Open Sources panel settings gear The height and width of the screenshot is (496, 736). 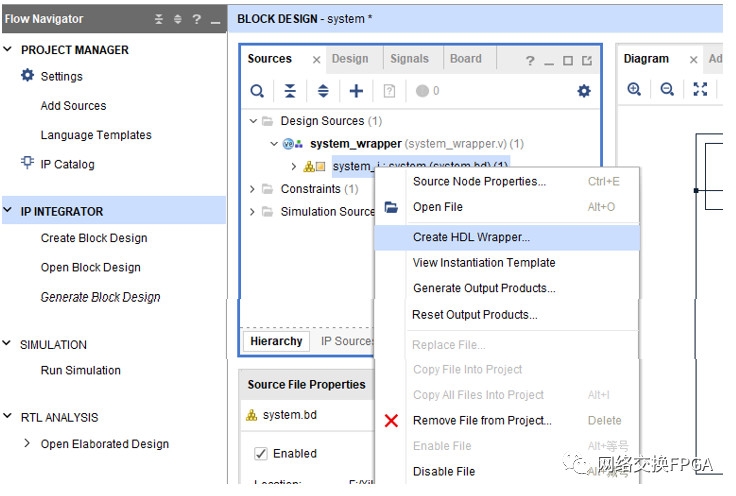584,91
